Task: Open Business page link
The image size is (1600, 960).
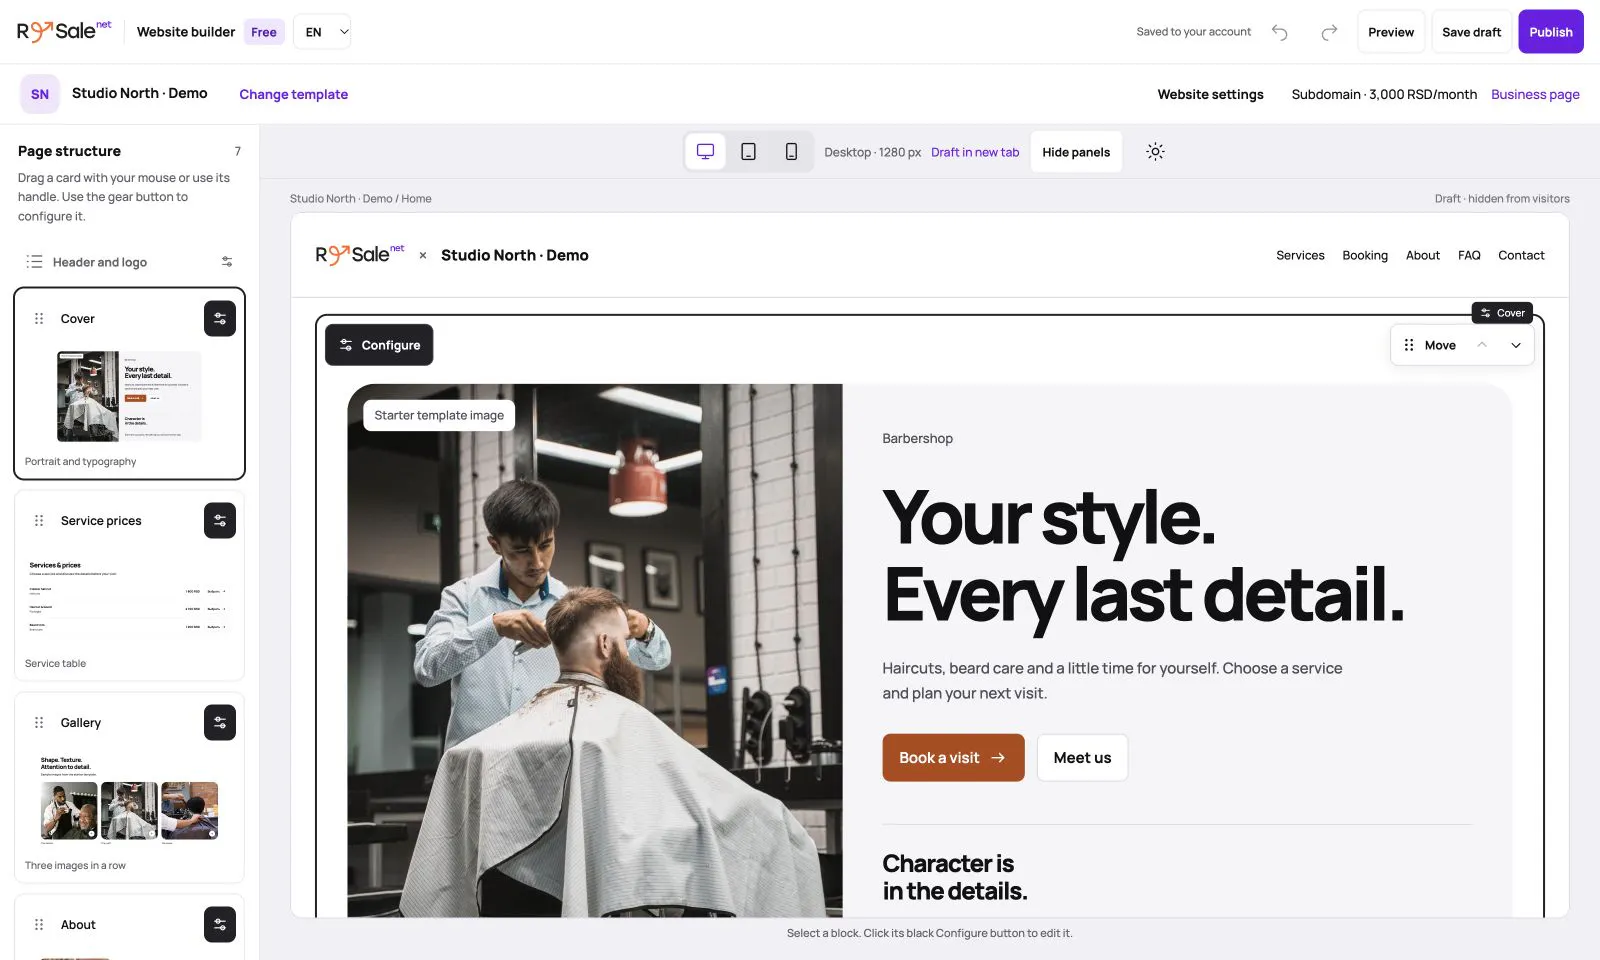Action: click(1535, 94)
